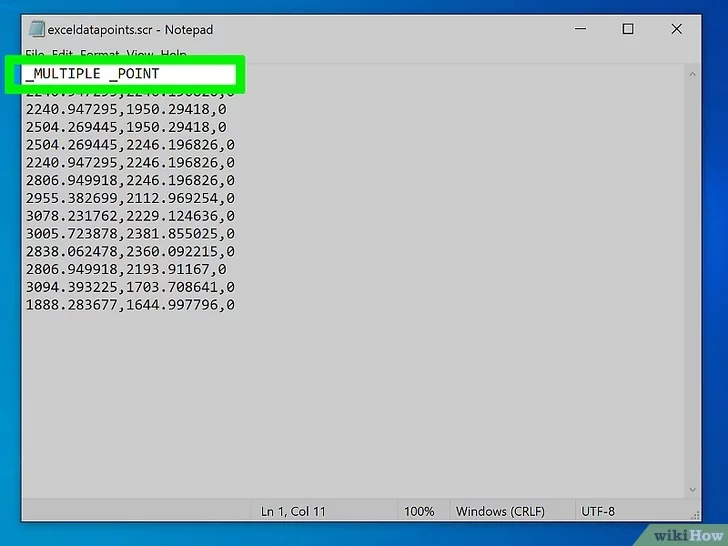This screenshot has height=546, width=728.
Task: Maximize the Notepad window
Action: 628,29
